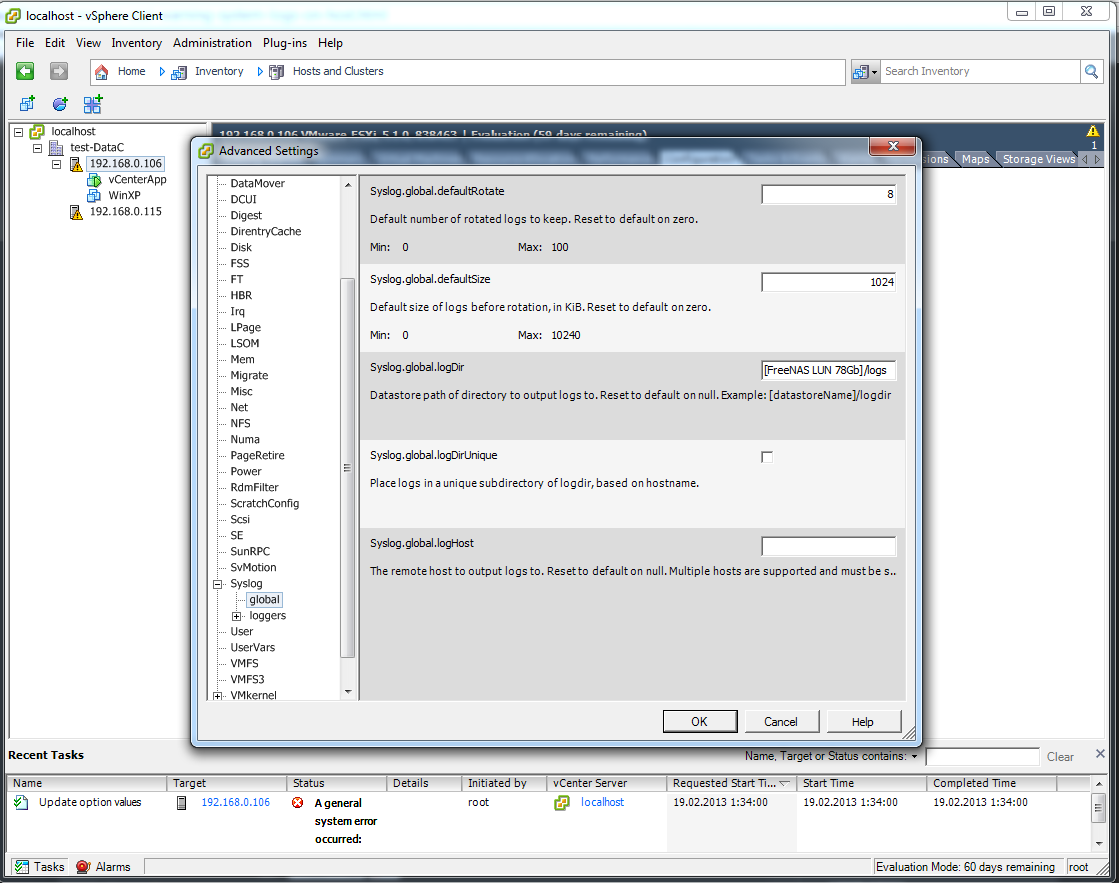The image size is (1119, 883).
Task: Open the Alarms panel icon
Action: click(83, 867)
